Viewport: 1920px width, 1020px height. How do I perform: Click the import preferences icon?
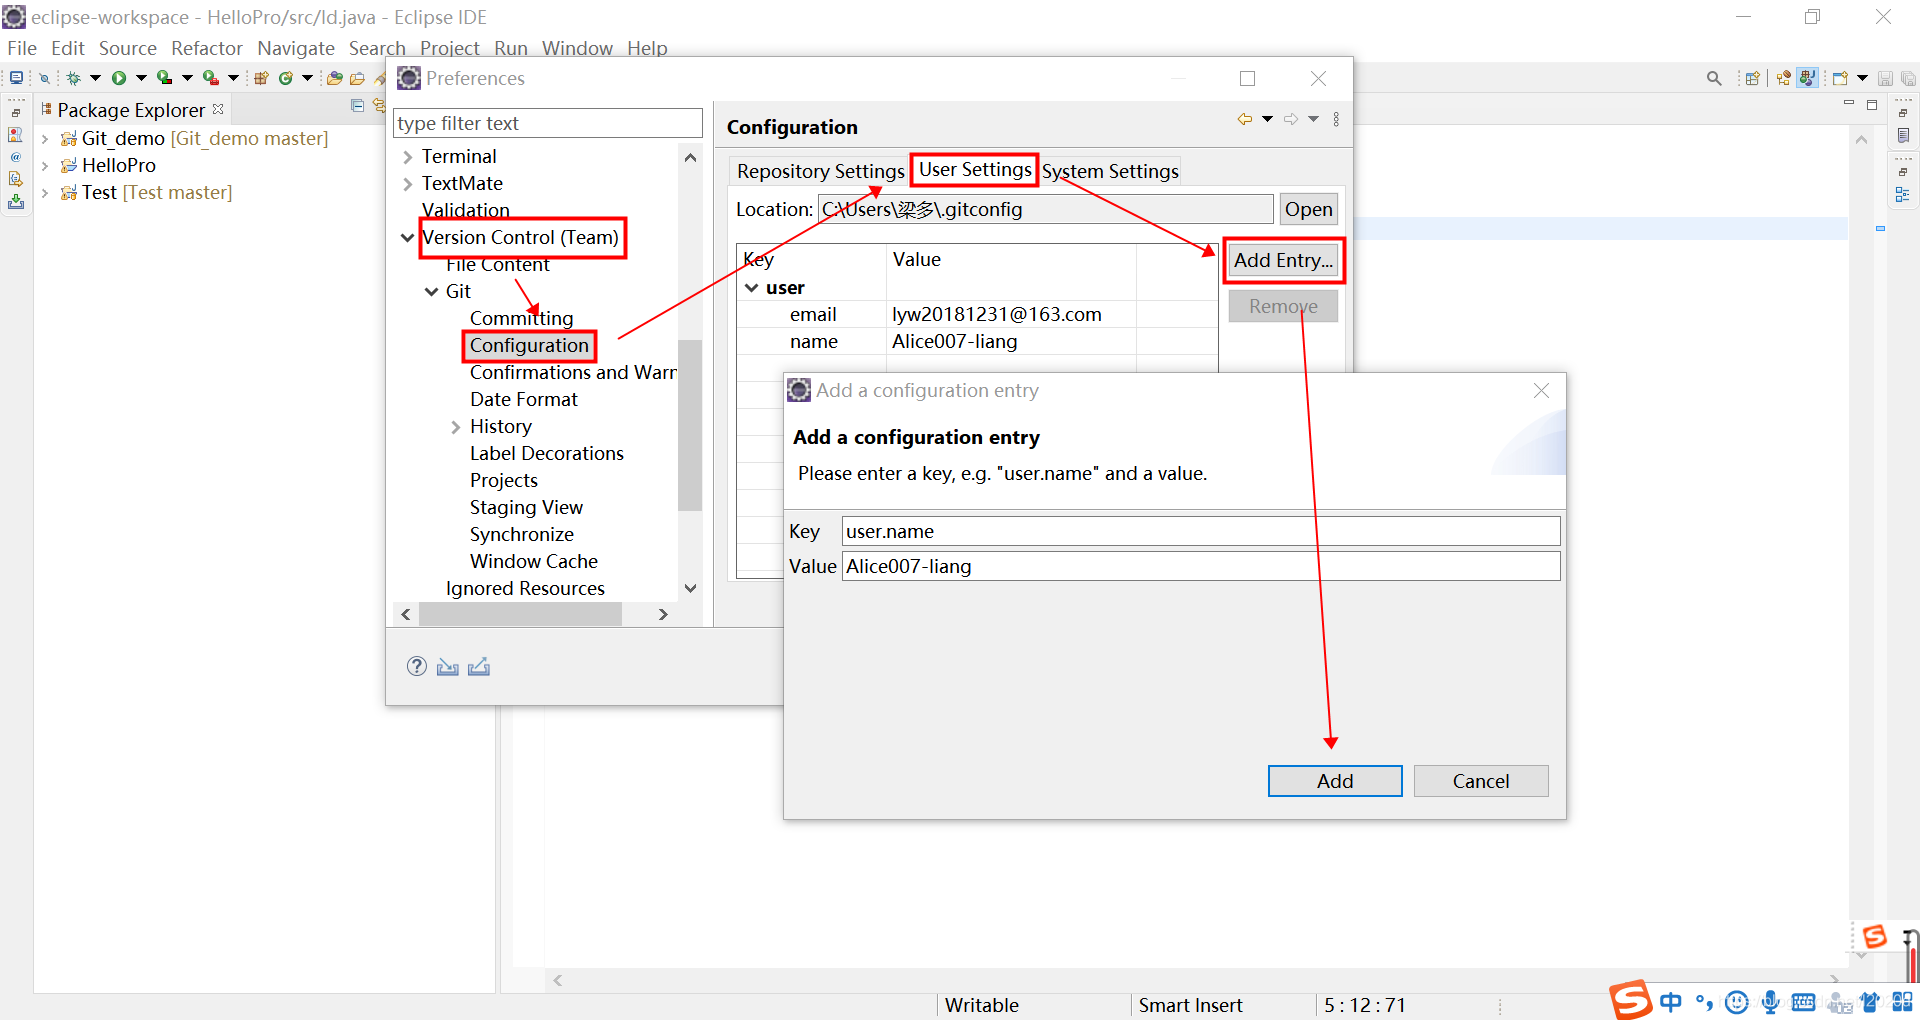tap(448, 666)
